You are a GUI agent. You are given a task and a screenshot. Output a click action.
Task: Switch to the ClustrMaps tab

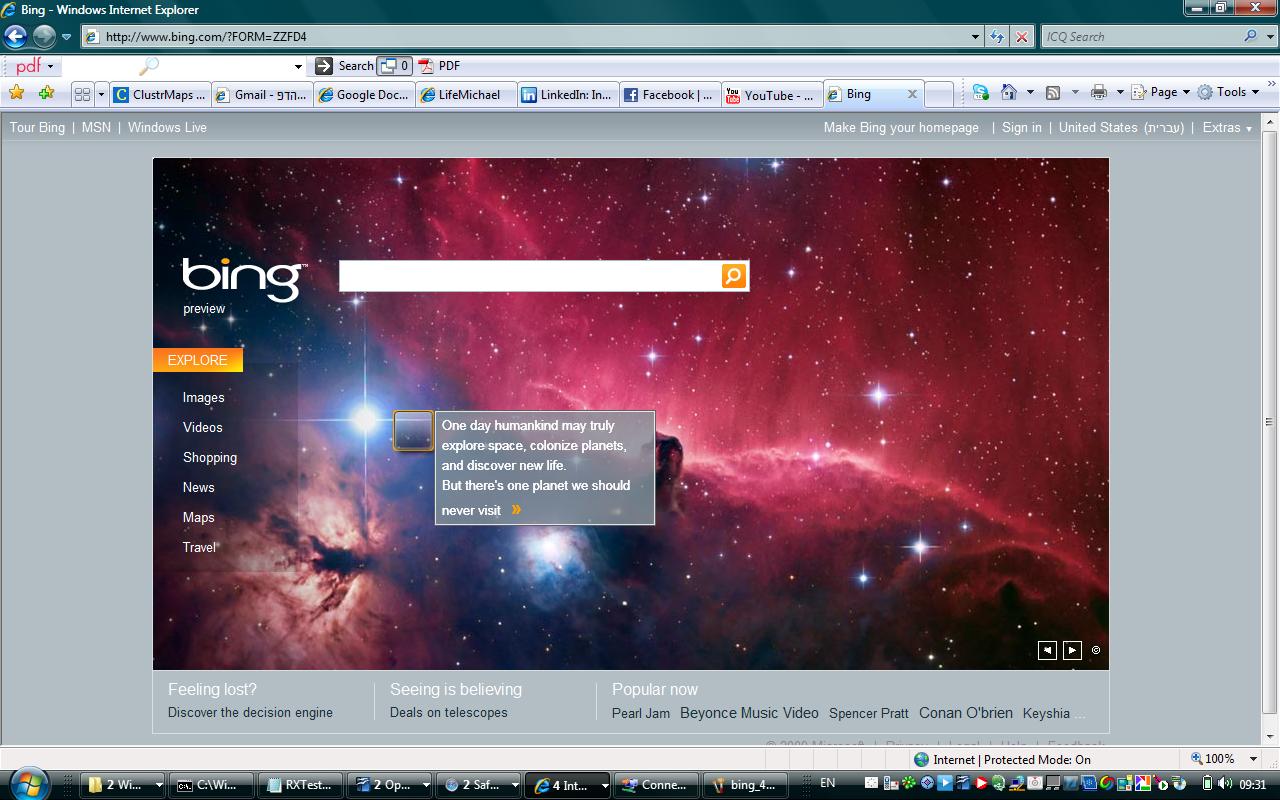pyautogui.click(x=160, y=95)
